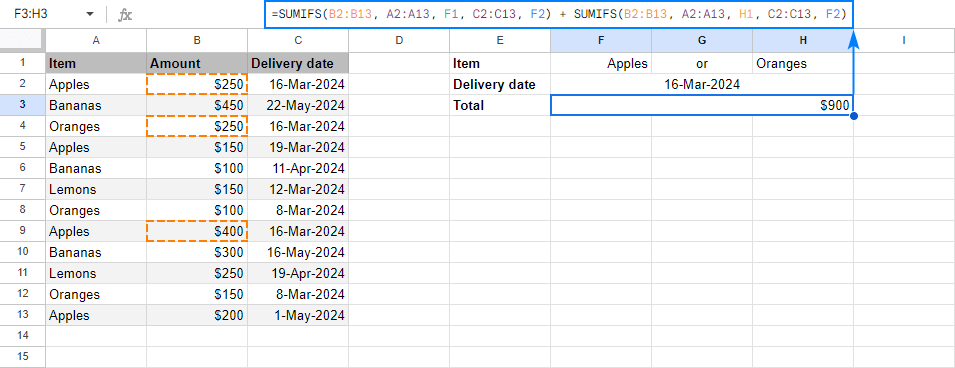Select the Bananas cell in row 3

coord(96,105)
